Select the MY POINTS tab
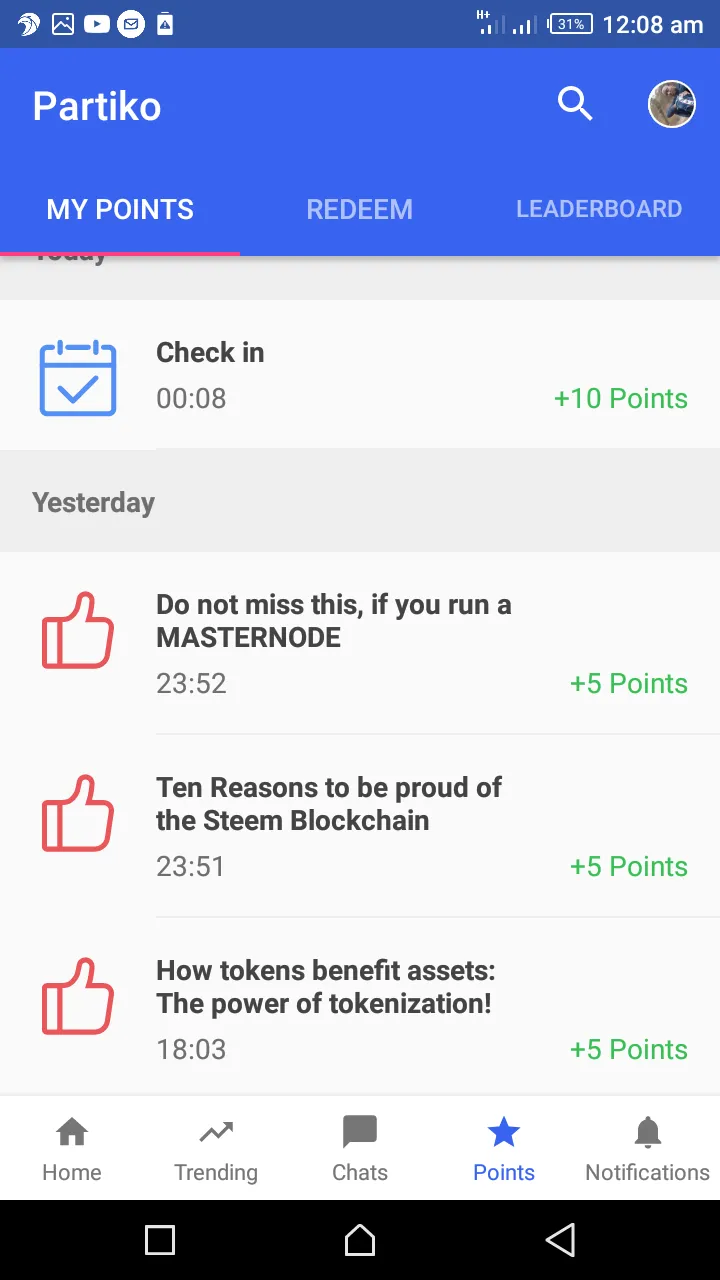This screenshot has height=1280, width=720. pos(120,209)
